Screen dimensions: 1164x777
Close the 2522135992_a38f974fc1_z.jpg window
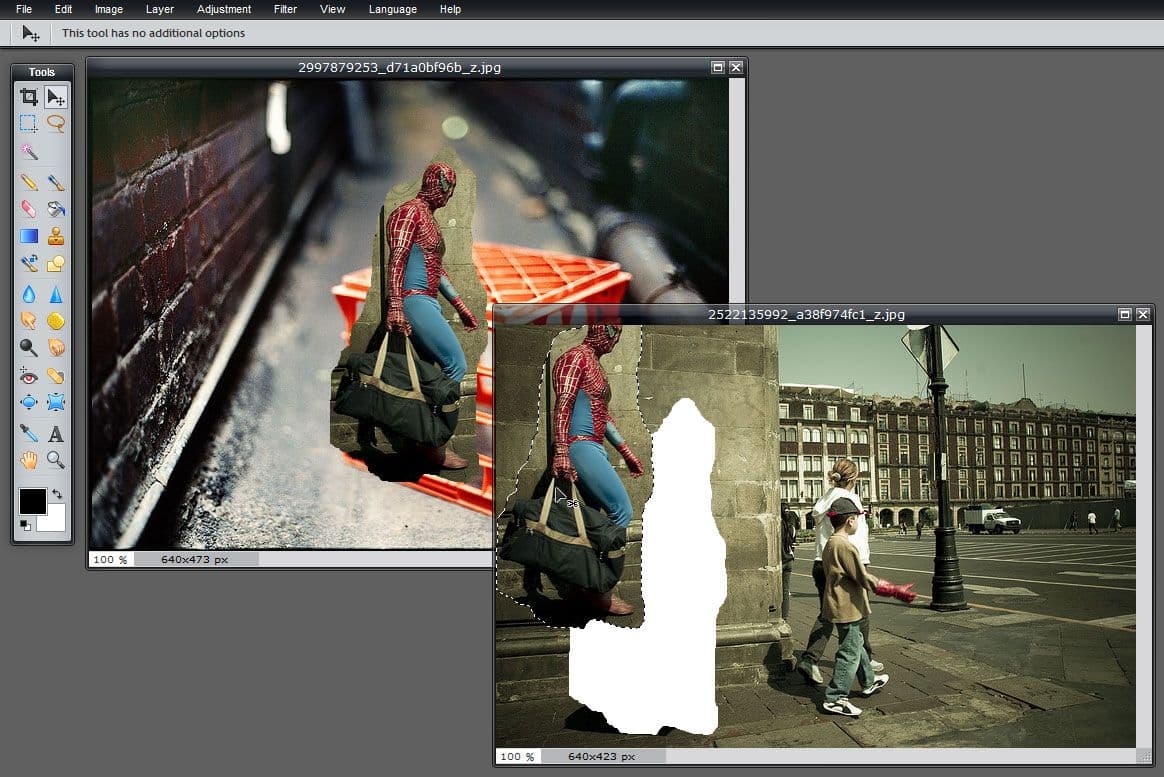[x=1143, y=314]
